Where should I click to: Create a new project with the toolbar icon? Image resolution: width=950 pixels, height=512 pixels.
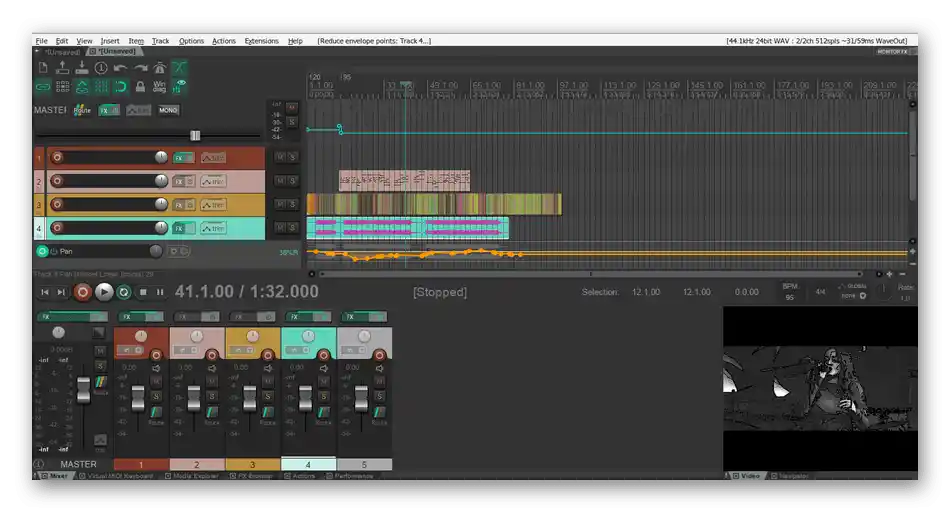(x=43, y=68)
